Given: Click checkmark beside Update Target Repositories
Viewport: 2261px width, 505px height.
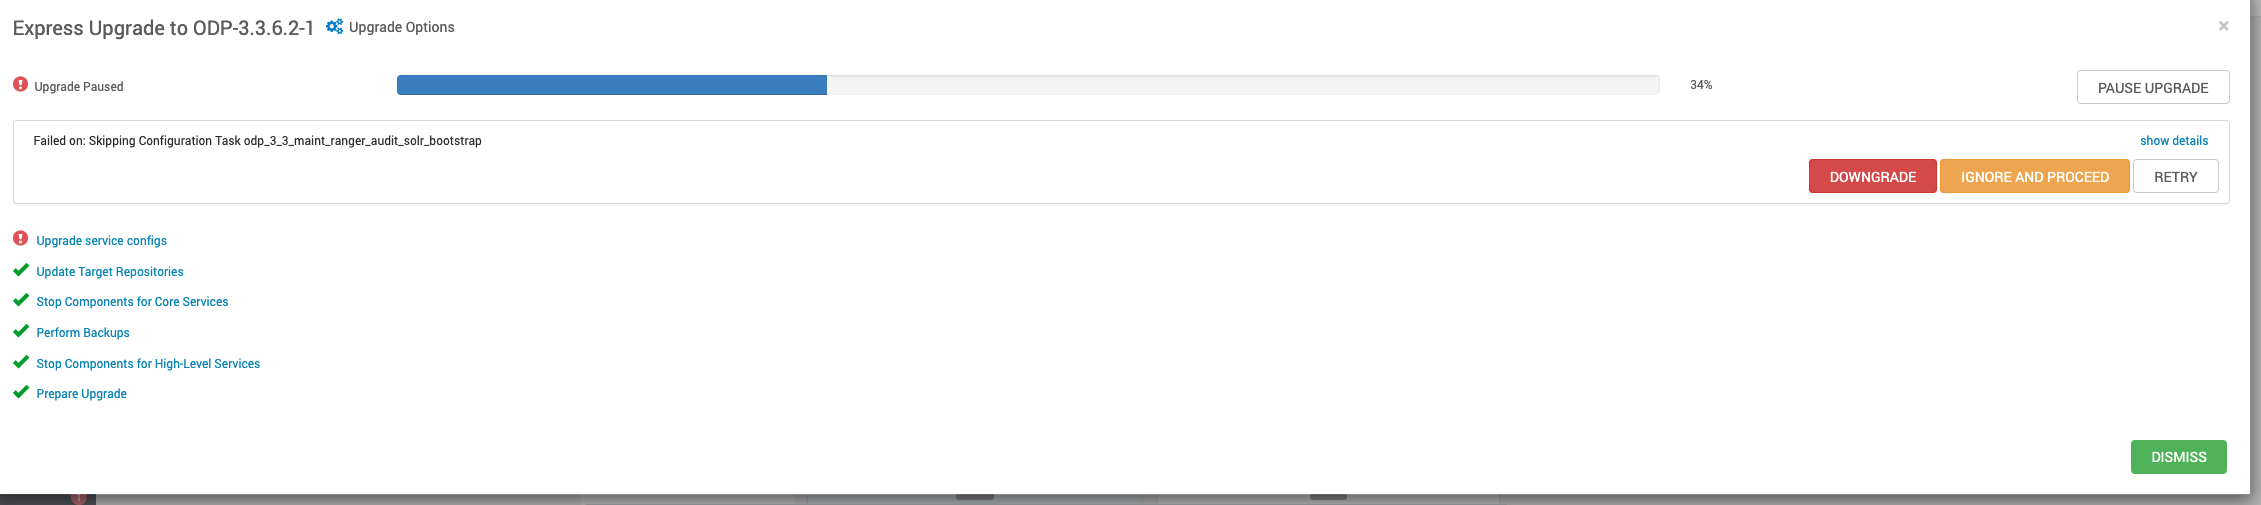Looking at the screenshot, I should [x=20, y=270].
